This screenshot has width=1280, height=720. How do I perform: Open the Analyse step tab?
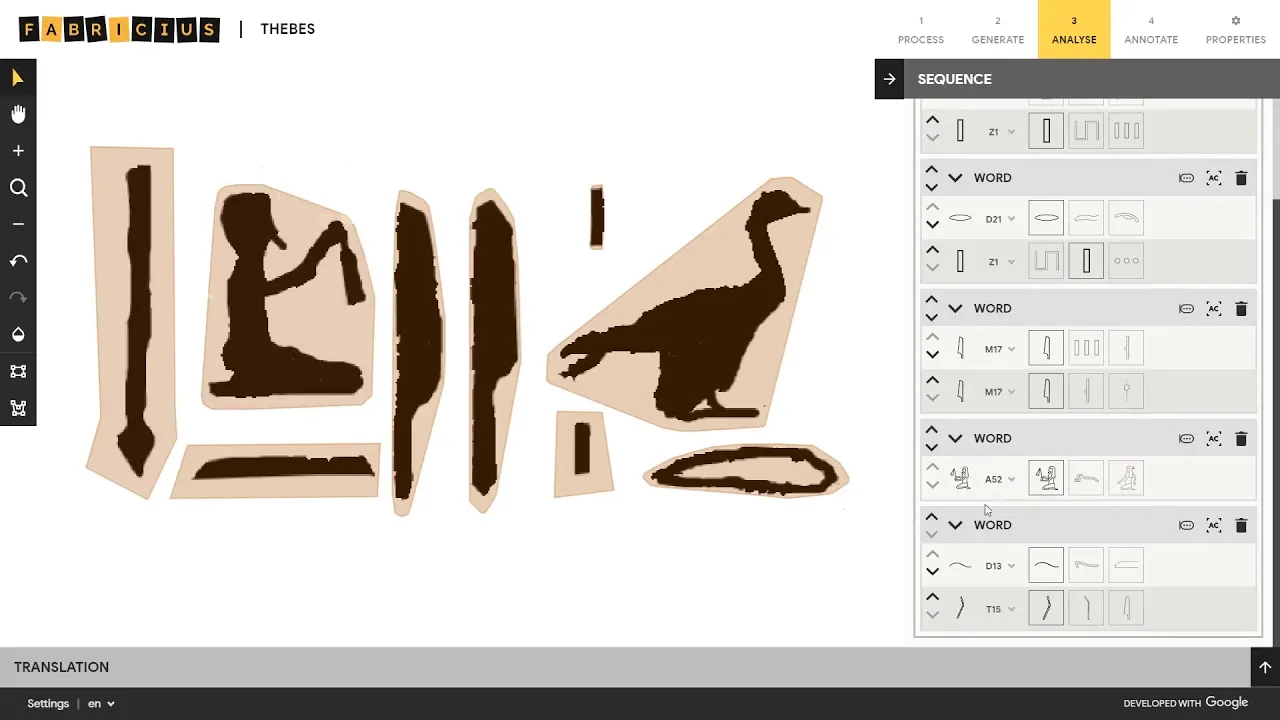[x=1074, y=30]
